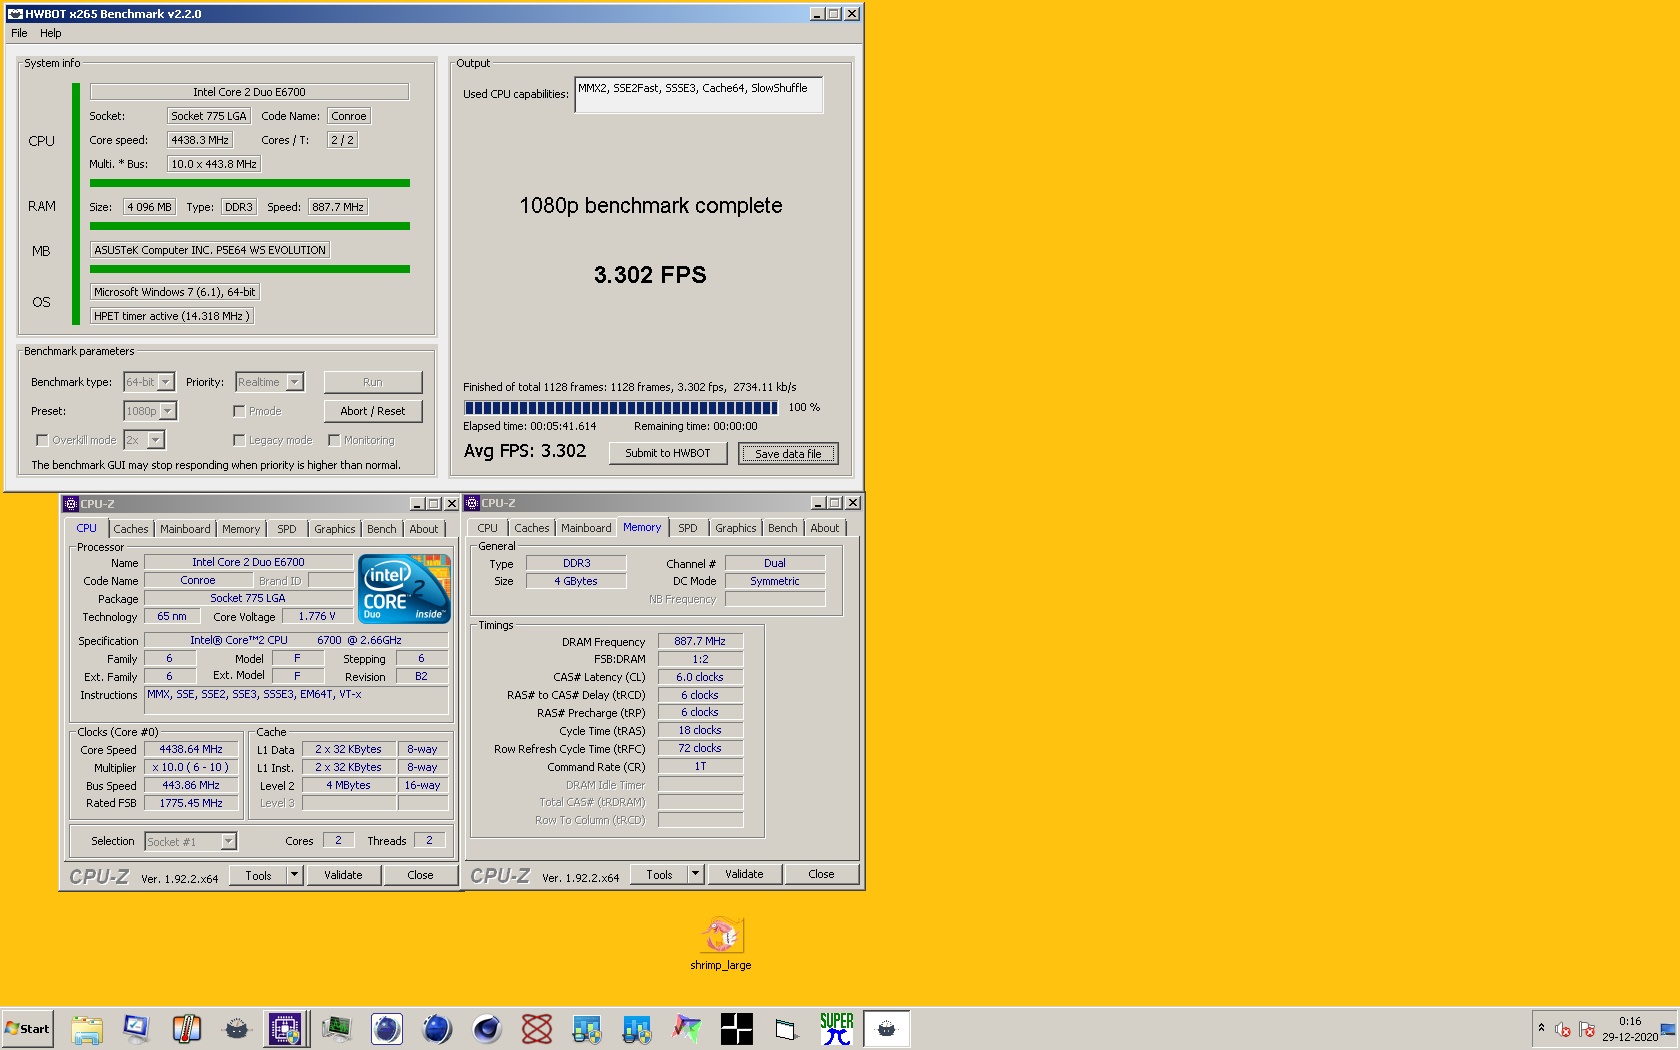The height and width of the screenshot is (1050, 1680).
Task: Click Close button in right CPU-Z window
Action: click(821, 874)
